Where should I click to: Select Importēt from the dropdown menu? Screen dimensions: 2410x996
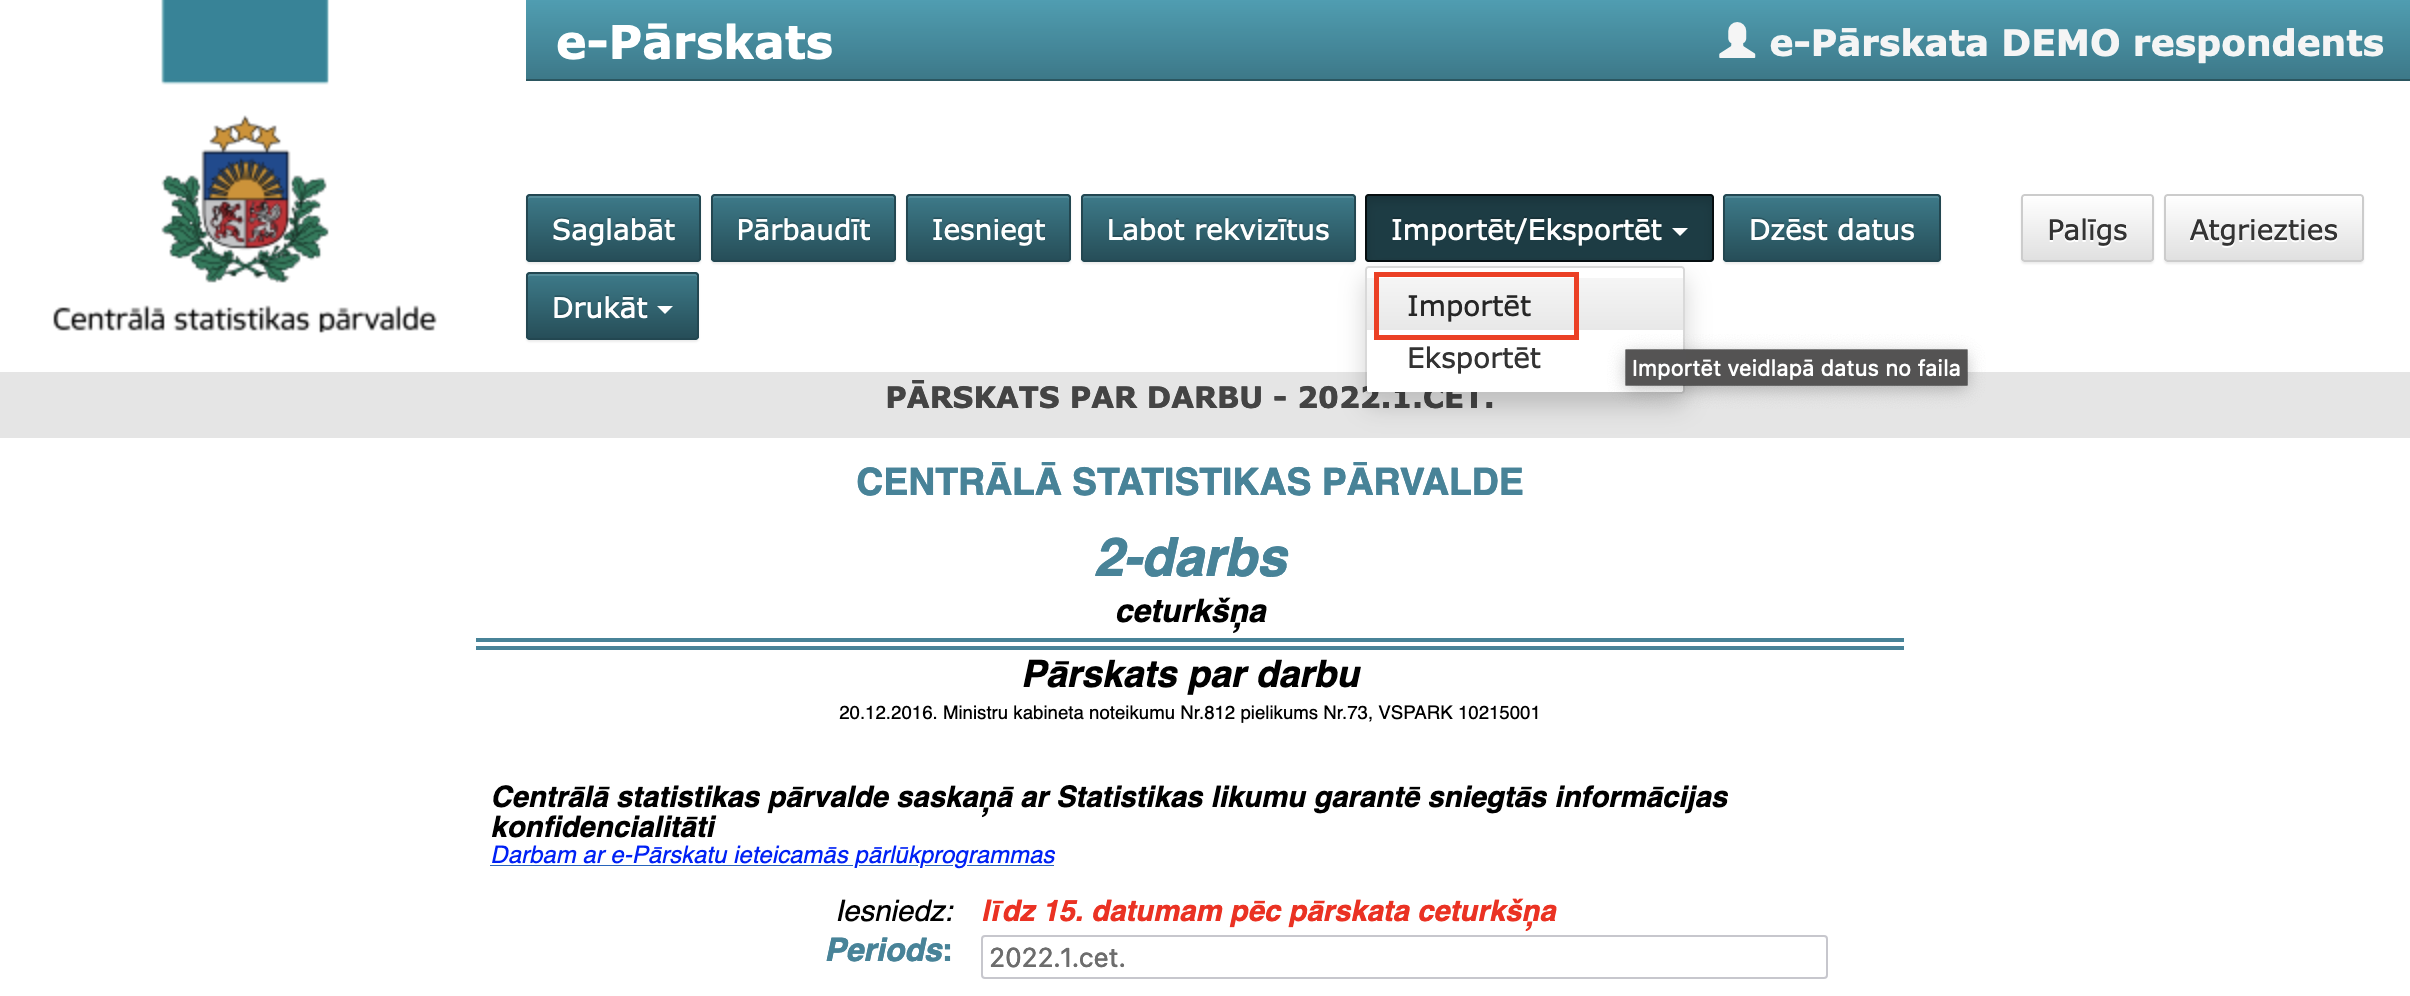pos(1469,306)
